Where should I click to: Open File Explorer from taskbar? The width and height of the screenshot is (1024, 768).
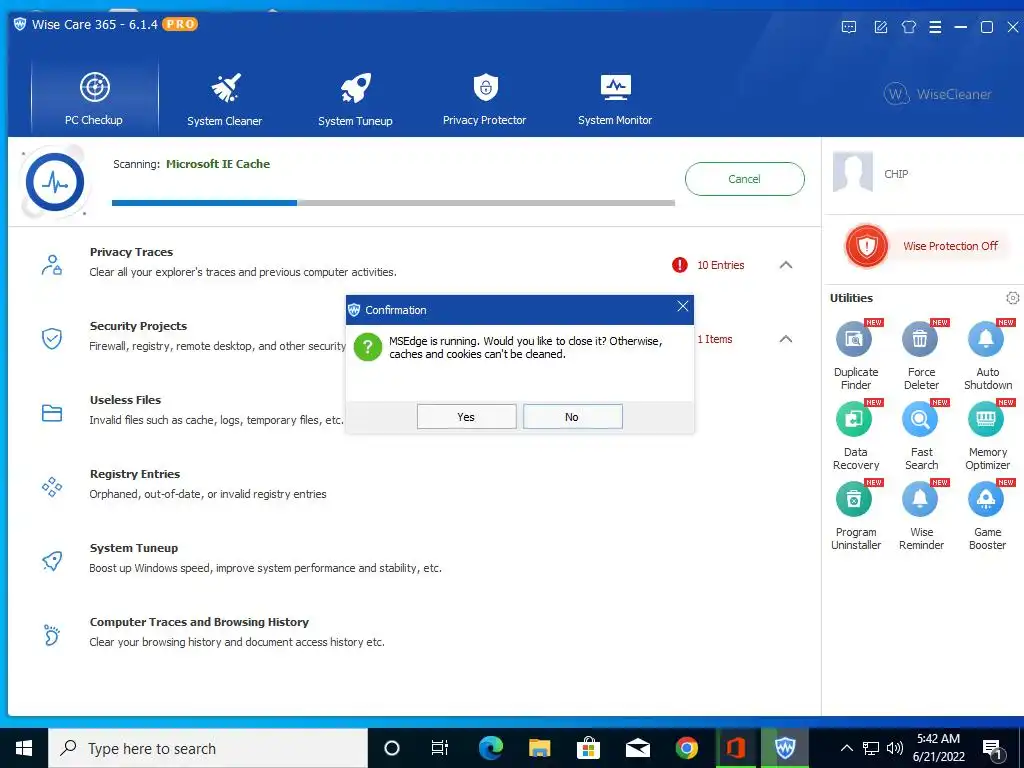[x=539, y=748]
